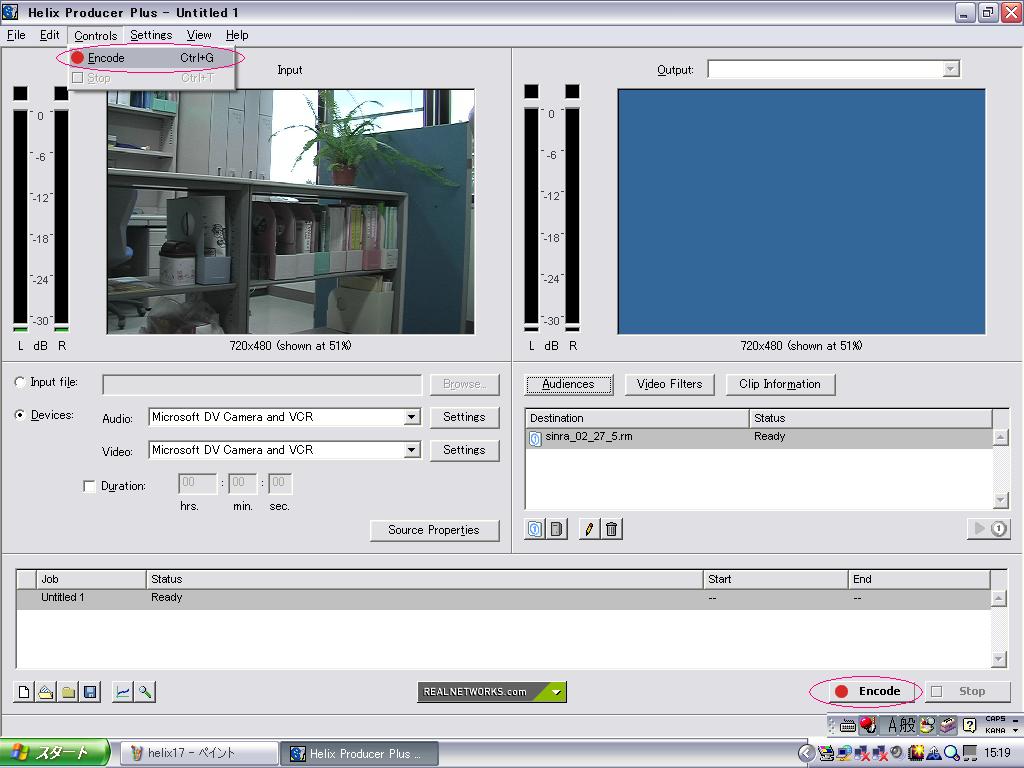Screen dimensions: 1024x768
Task: Click the language bar help question icon
Action: tap(969, 725)
